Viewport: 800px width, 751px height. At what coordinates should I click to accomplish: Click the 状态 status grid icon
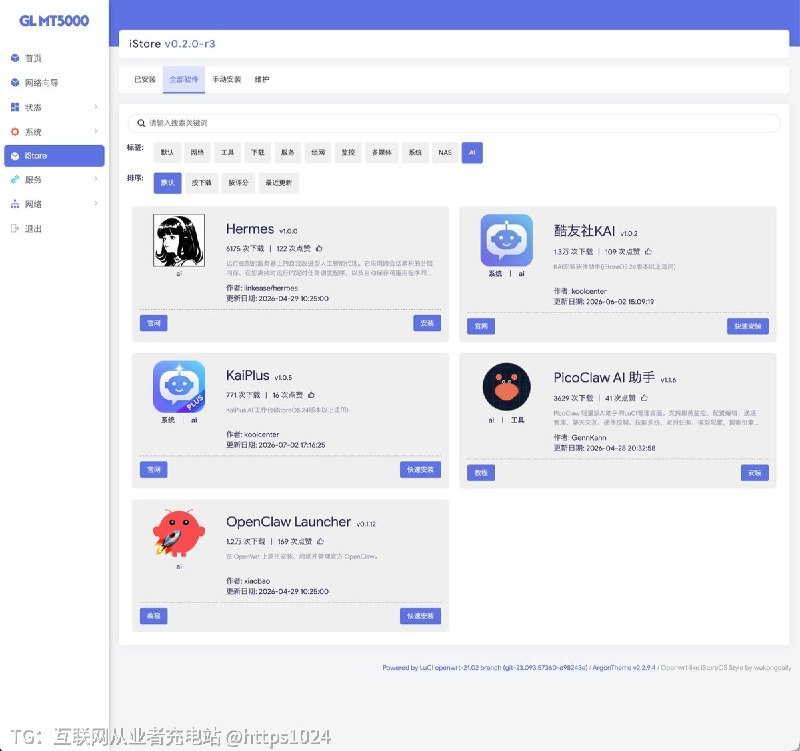[15, 107]
